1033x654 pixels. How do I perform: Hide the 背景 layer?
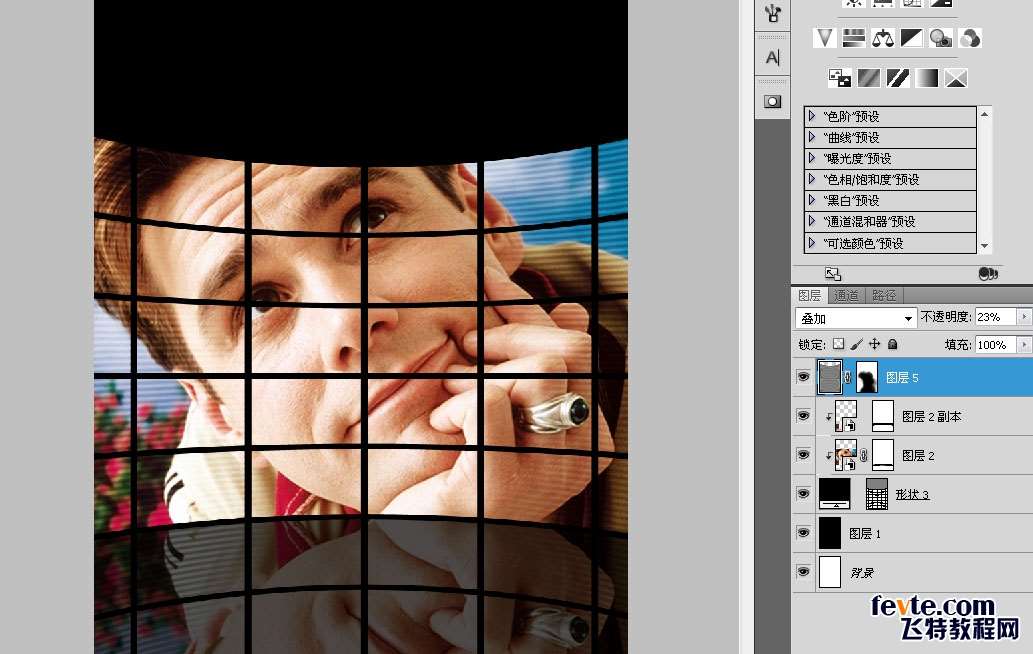tap(803, 572)
